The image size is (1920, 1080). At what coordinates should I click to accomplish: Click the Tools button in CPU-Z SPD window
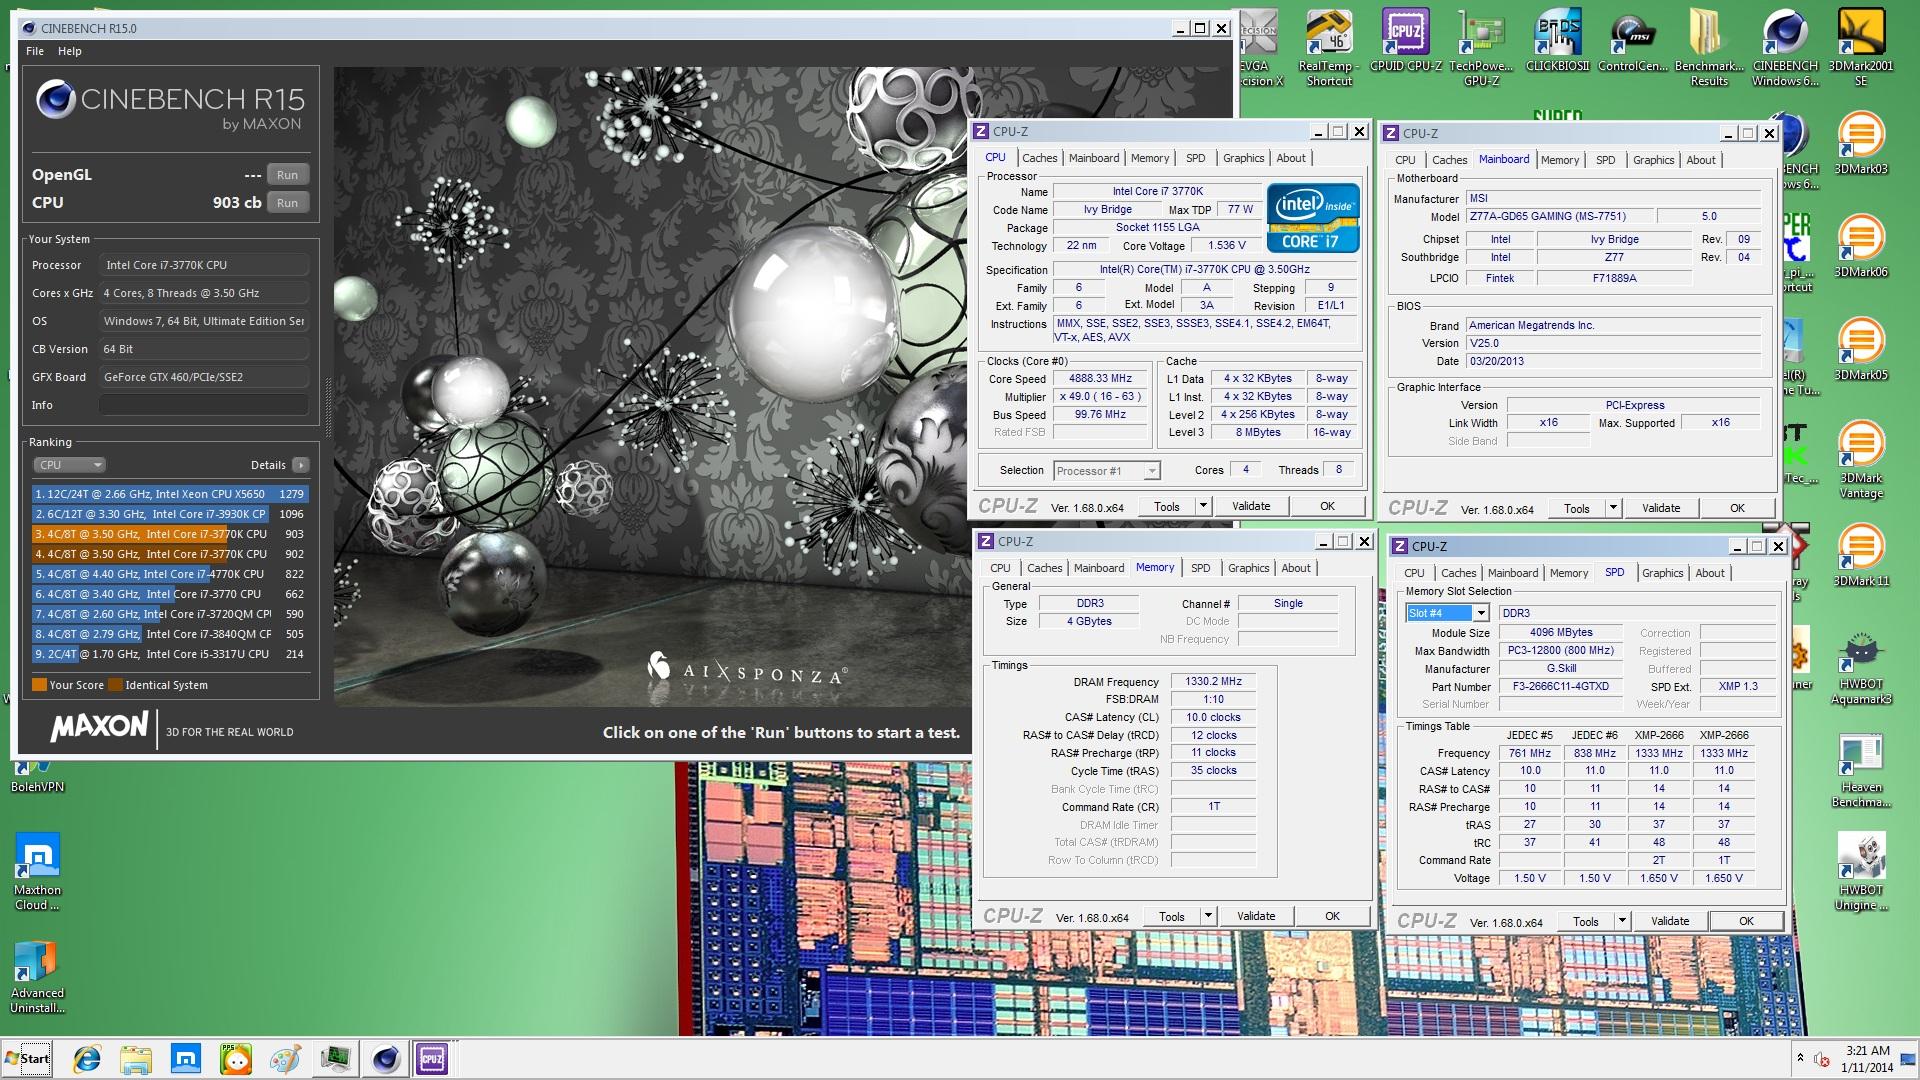point(1586,921)
